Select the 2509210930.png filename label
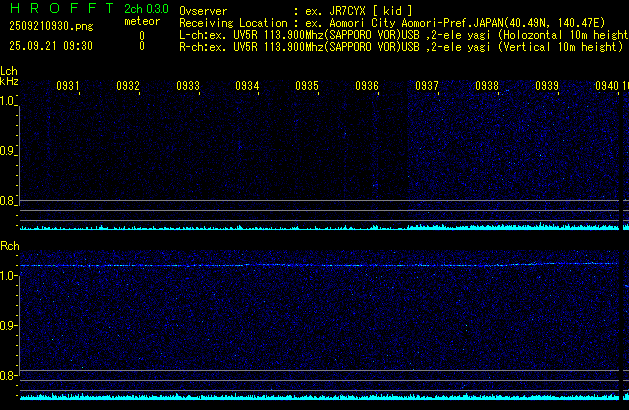 point(50,26)
